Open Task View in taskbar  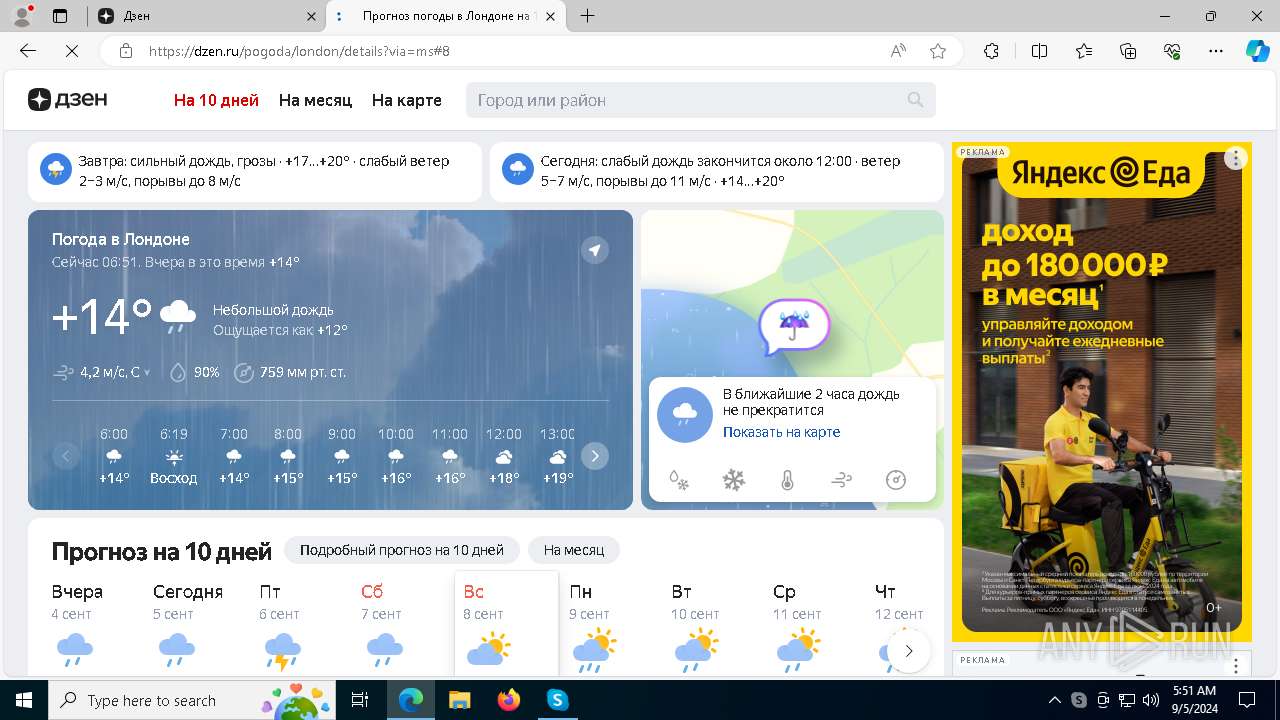pos(360,700)
